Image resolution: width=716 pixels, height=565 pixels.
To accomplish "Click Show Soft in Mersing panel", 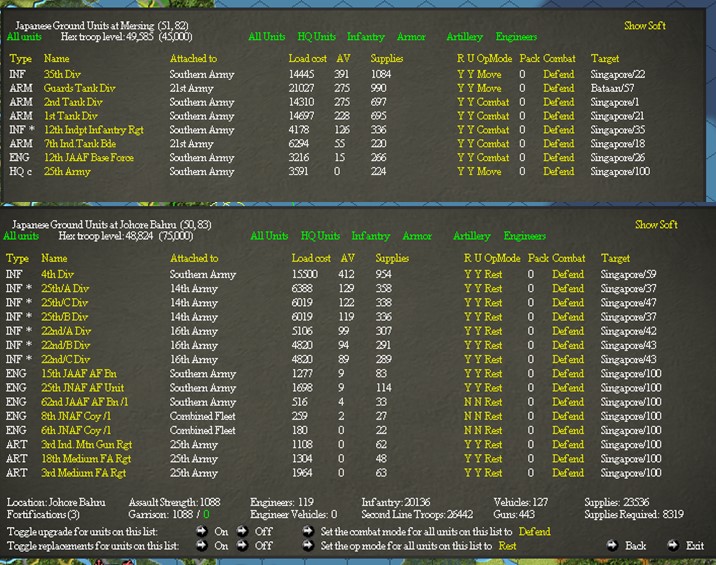I will 645,26.
